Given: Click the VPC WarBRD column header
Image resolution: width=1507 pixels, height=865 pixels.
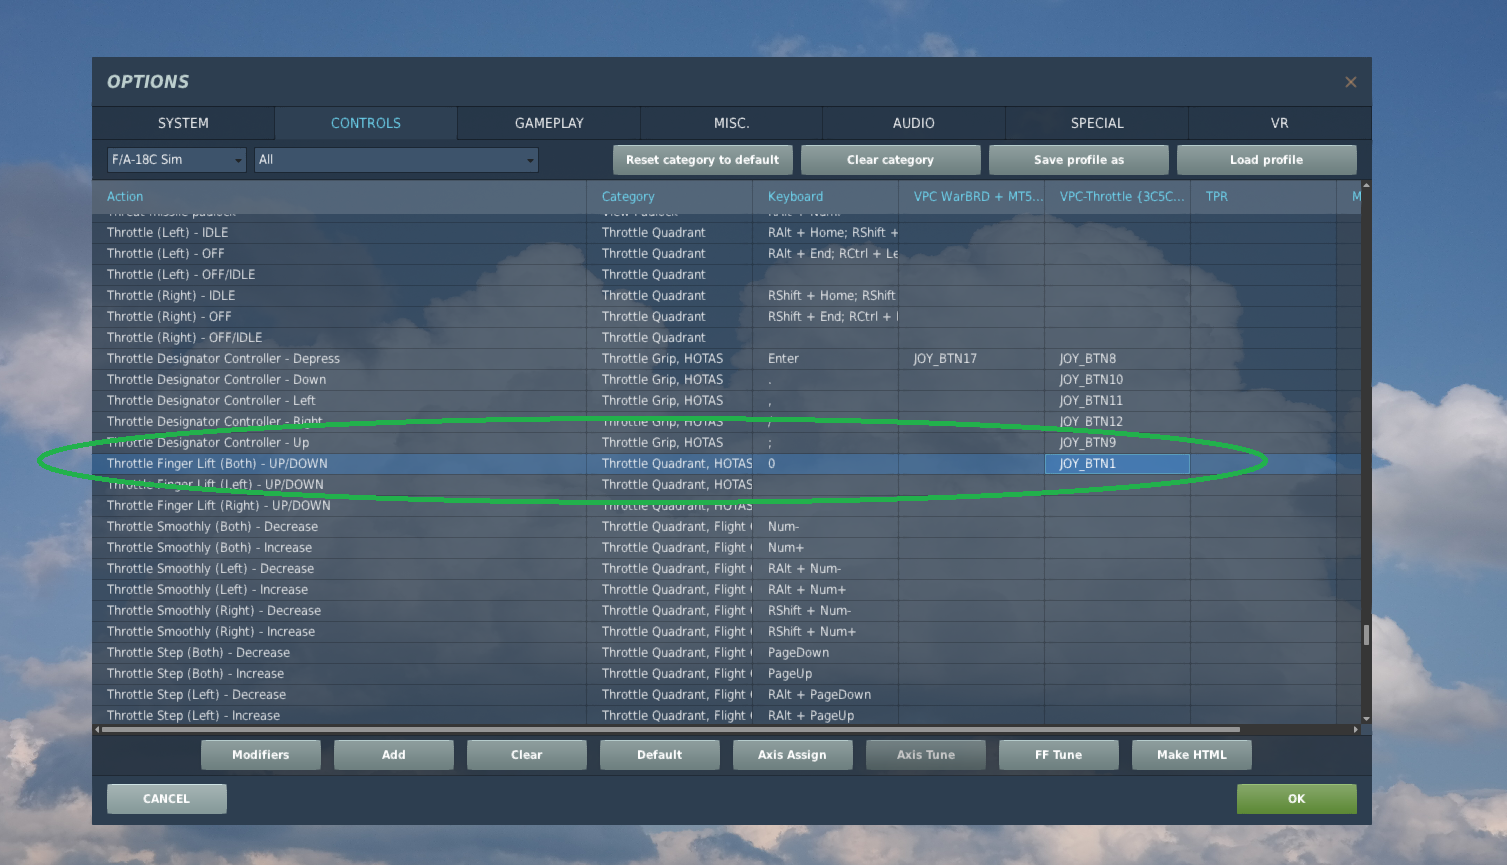Looking at the screenshot, I should coord(971,197).
